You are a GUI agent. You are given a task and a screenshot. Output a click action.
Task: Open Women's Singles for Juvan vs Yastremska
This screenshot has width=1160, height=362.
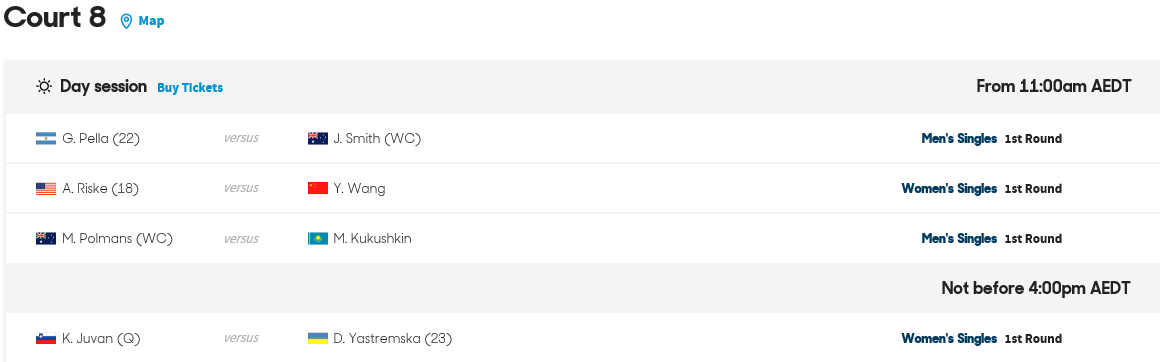[x=949, y=338]
